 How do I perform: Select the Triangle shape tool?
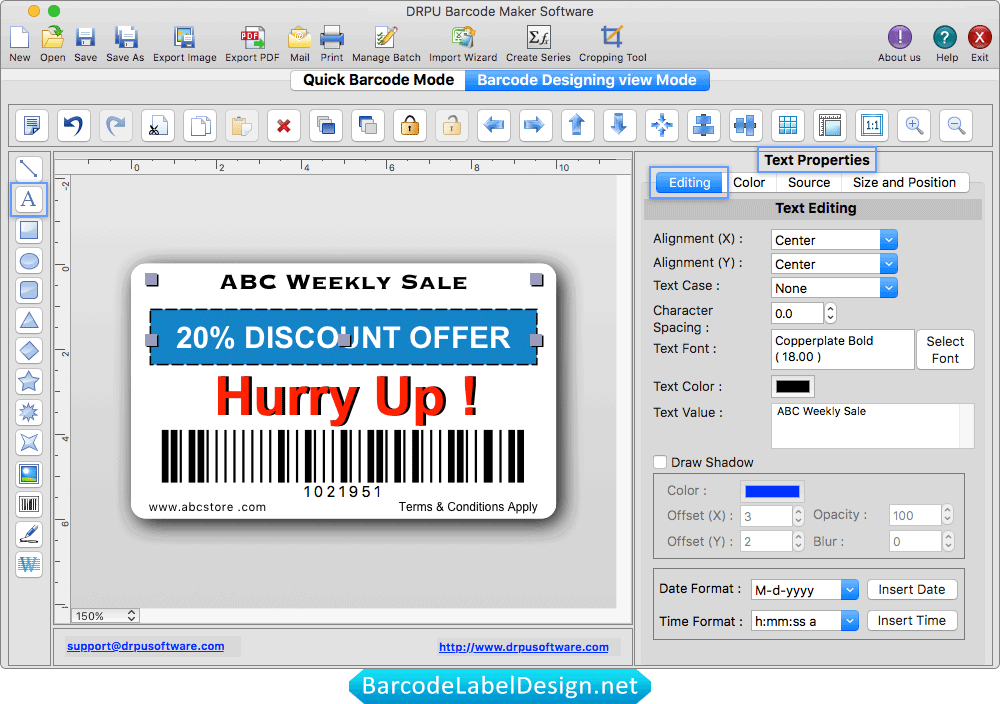pyautogui.click(x=29, y=321)
